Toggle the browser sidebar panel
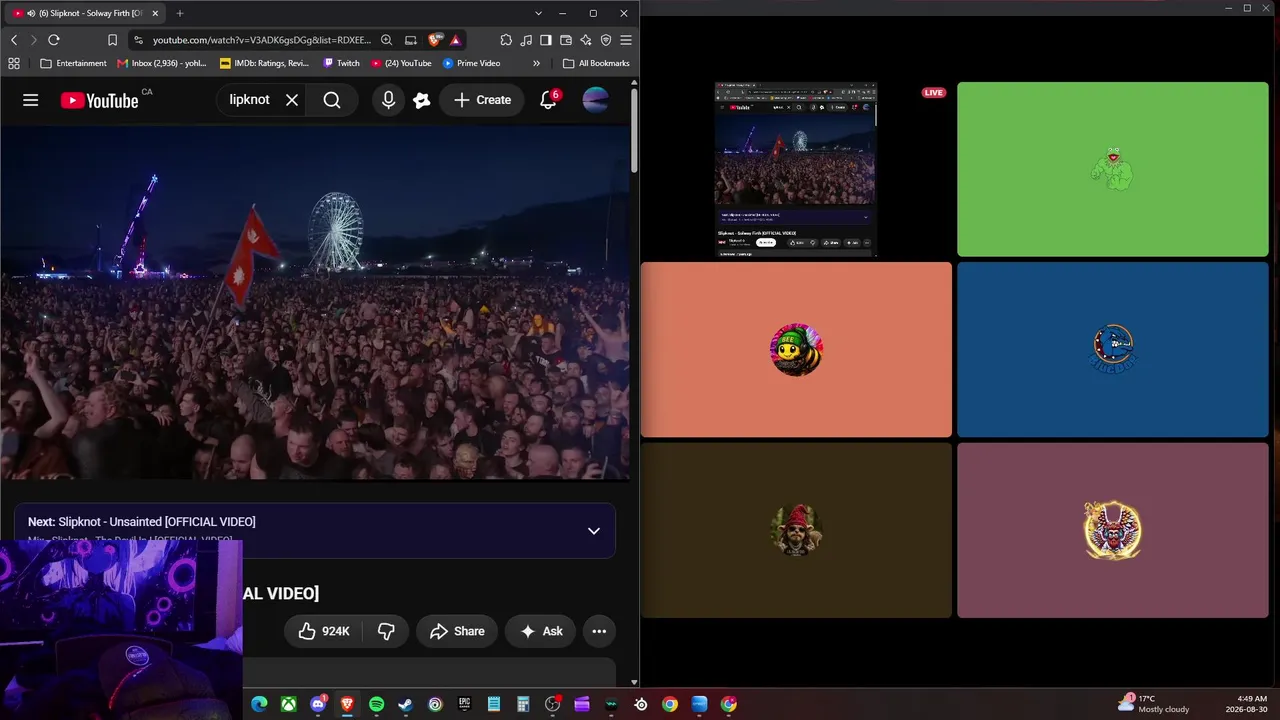1280x720 pixels. tap(546, 40)
